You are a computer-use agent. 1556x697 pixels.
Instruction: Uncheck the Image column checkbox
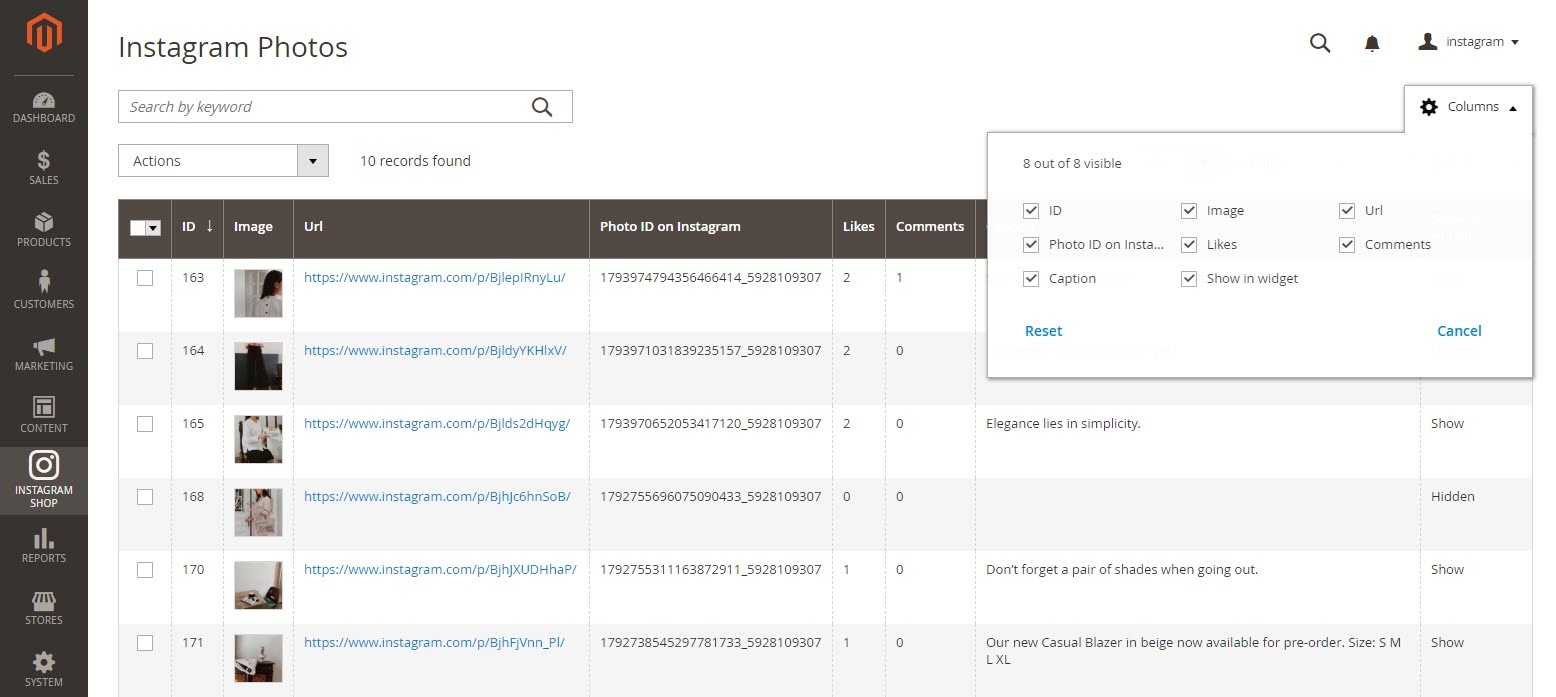click(1189, 211)
